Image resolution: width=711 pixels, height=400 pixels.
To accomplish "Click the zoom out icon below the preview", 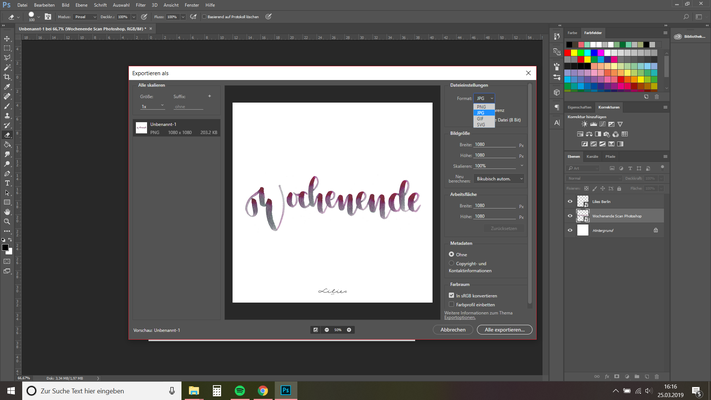I will (326, 329).
